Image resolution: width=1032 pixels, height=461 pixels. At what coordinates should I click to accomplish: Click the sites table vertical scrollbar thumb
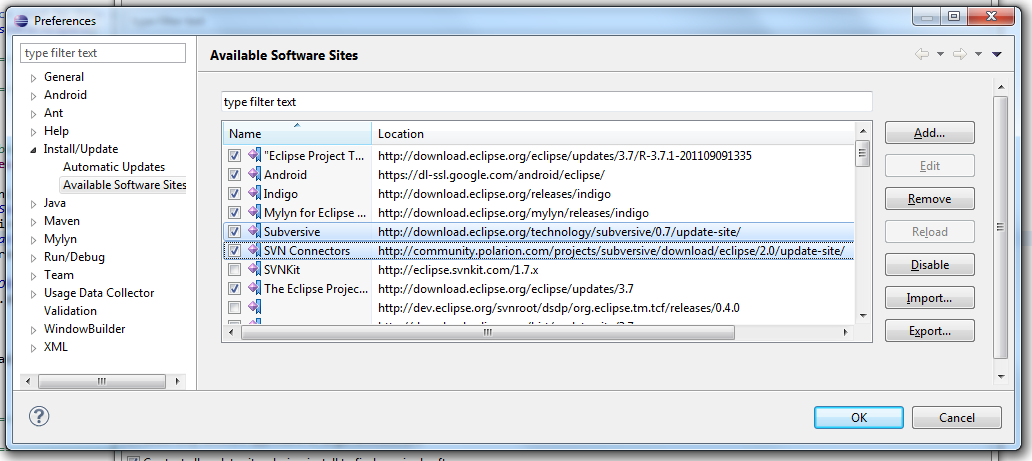pos(863,153)
